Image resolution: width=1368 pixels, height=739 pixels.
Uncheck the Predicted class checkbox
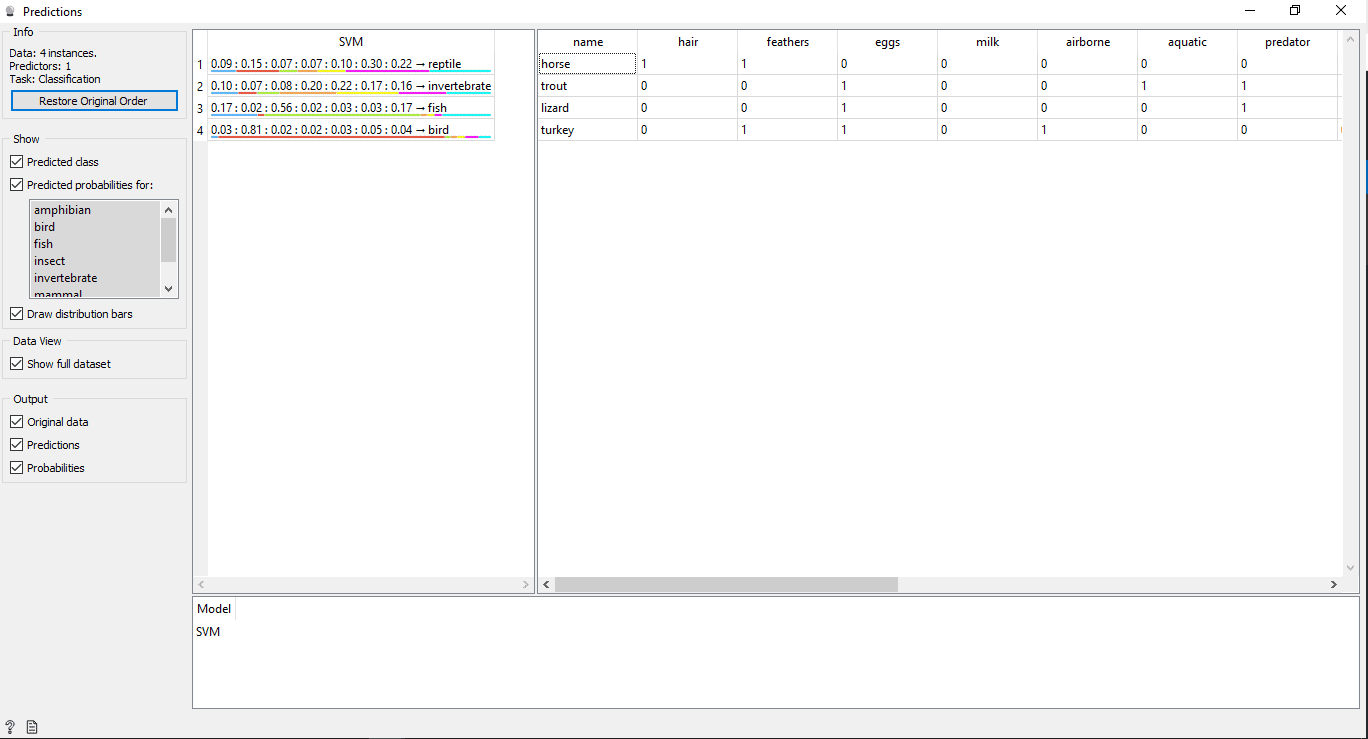(x=17, y=162)
